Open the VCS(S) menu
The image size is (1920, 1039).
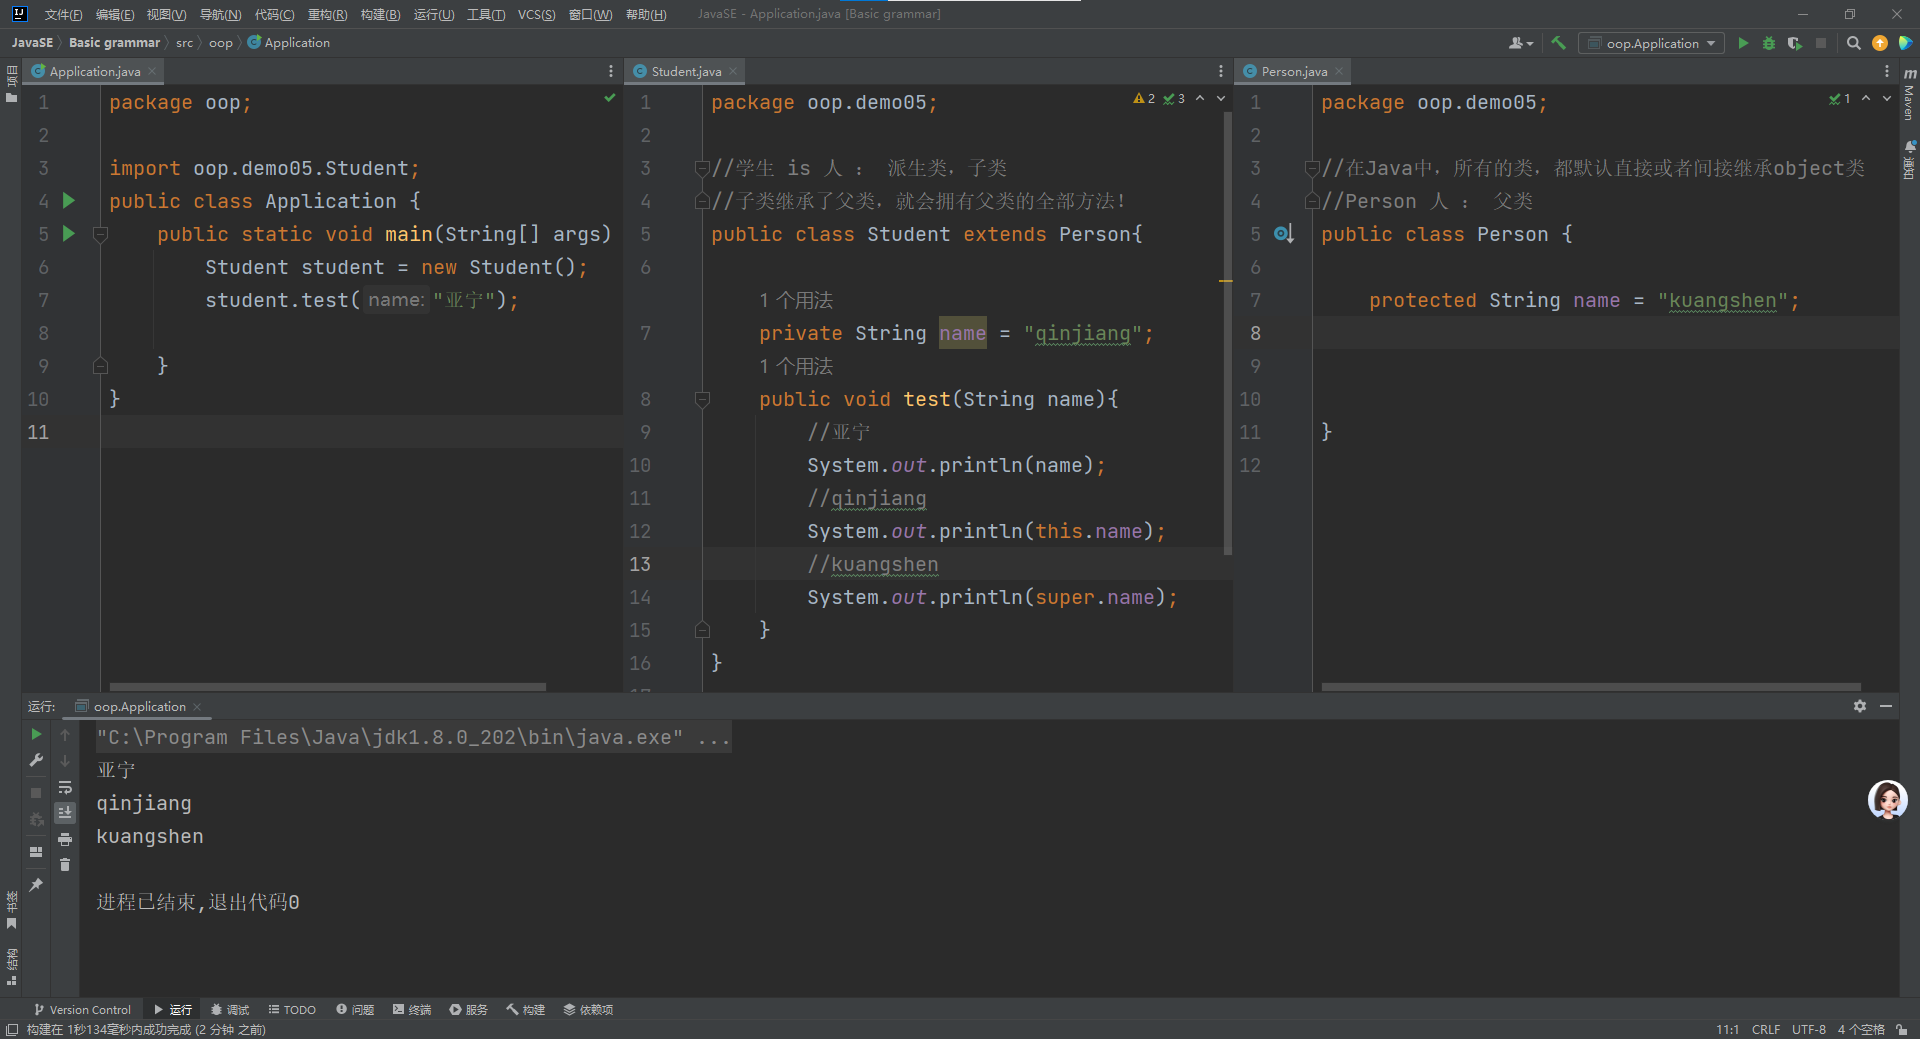536,14
